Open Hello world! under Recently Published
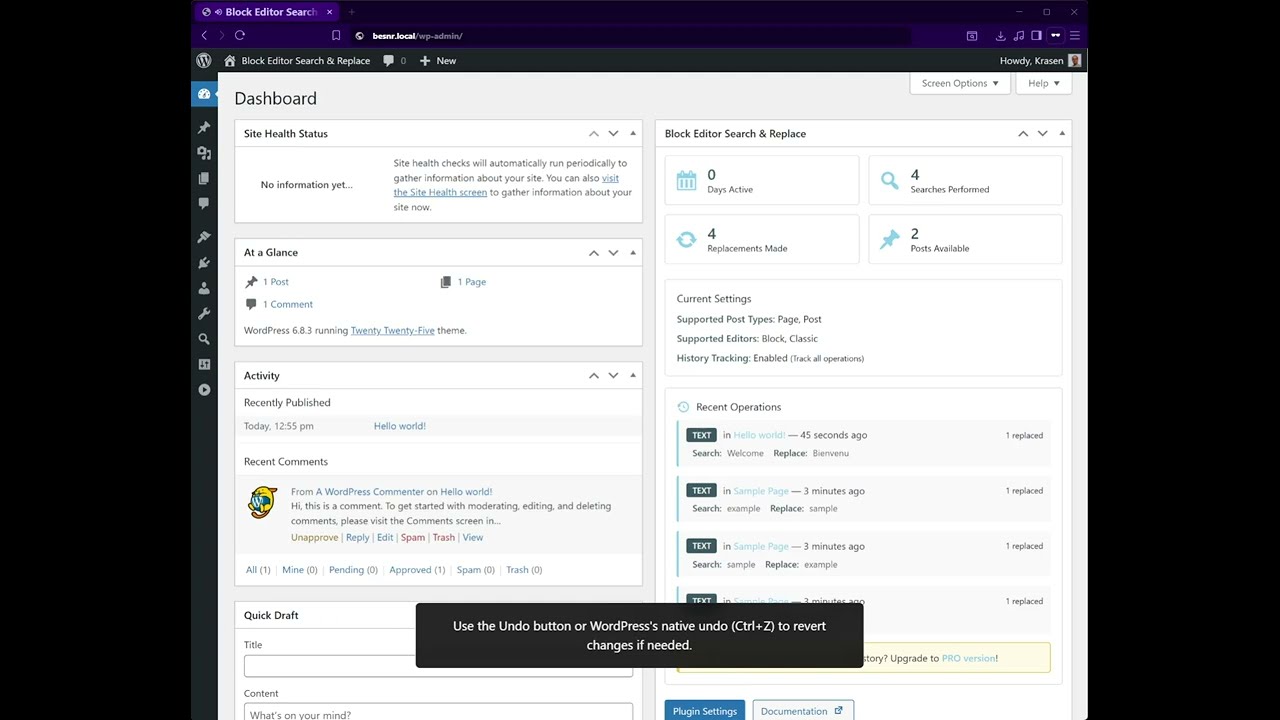Viewport: 1280px width, 720px height. pos(400,426)
